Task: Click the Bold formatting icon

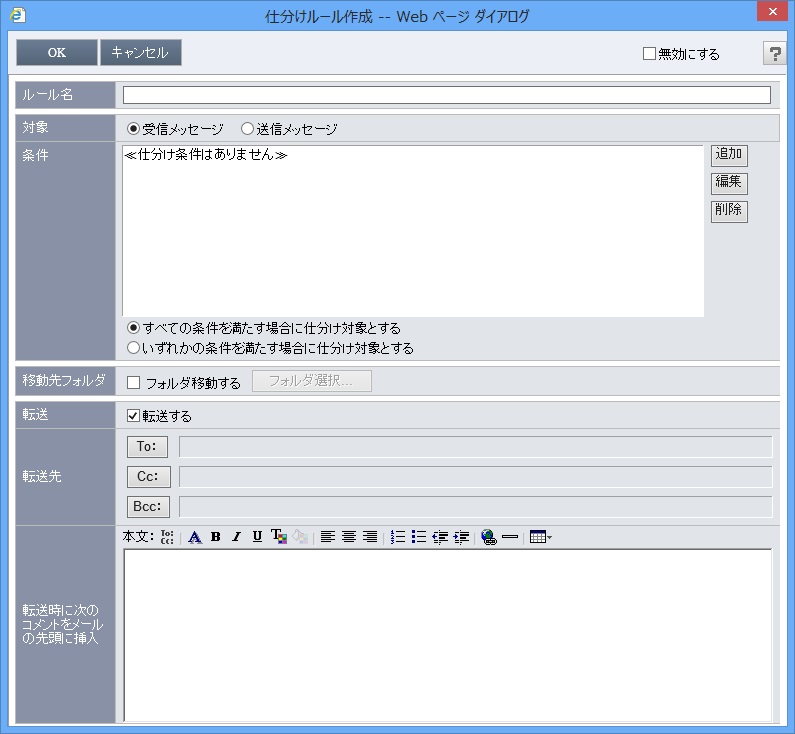Action: [216, 537]
